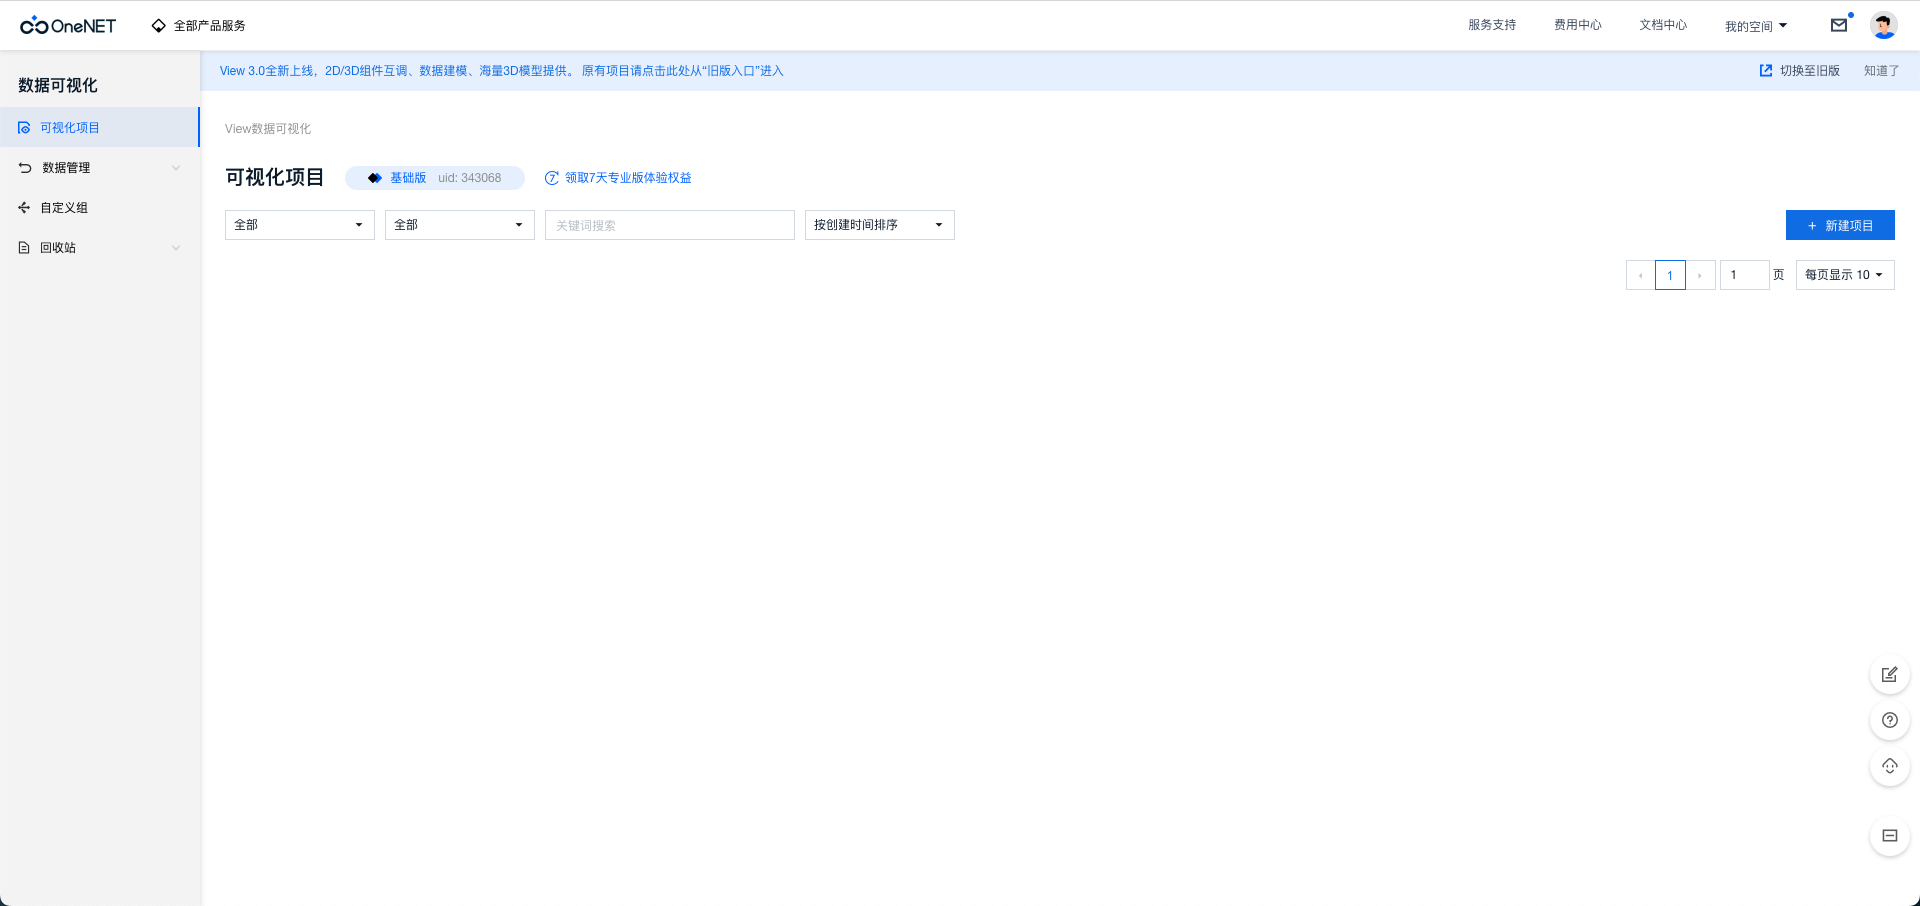
Task: Open the first 全部 filter dropdown
Action: pos(299,225)
